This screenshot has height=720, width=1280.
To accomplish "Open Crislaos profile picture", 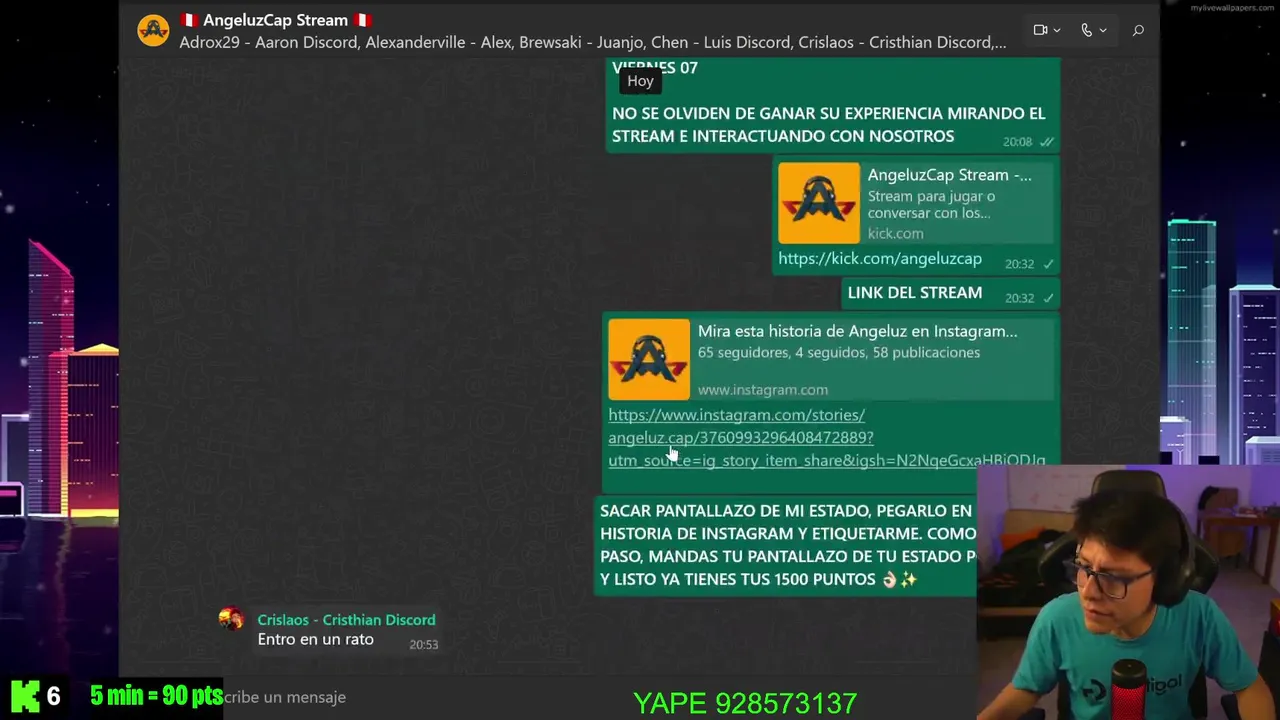I will click(231, 619).
